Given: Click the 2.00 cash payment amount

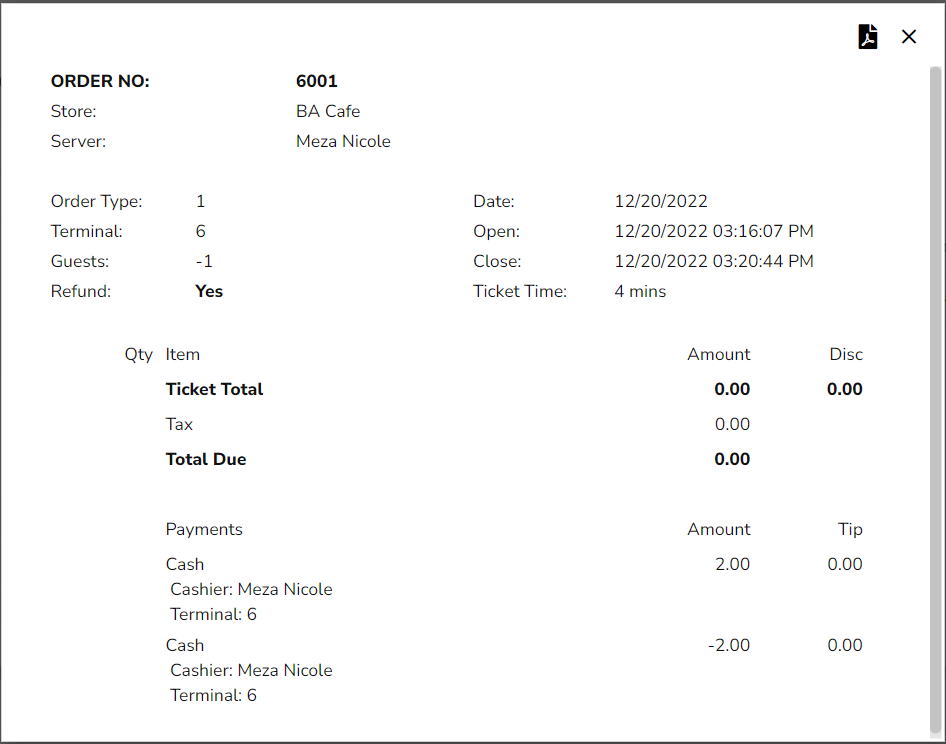Looking at the screenshot, I should click(732, 564).
